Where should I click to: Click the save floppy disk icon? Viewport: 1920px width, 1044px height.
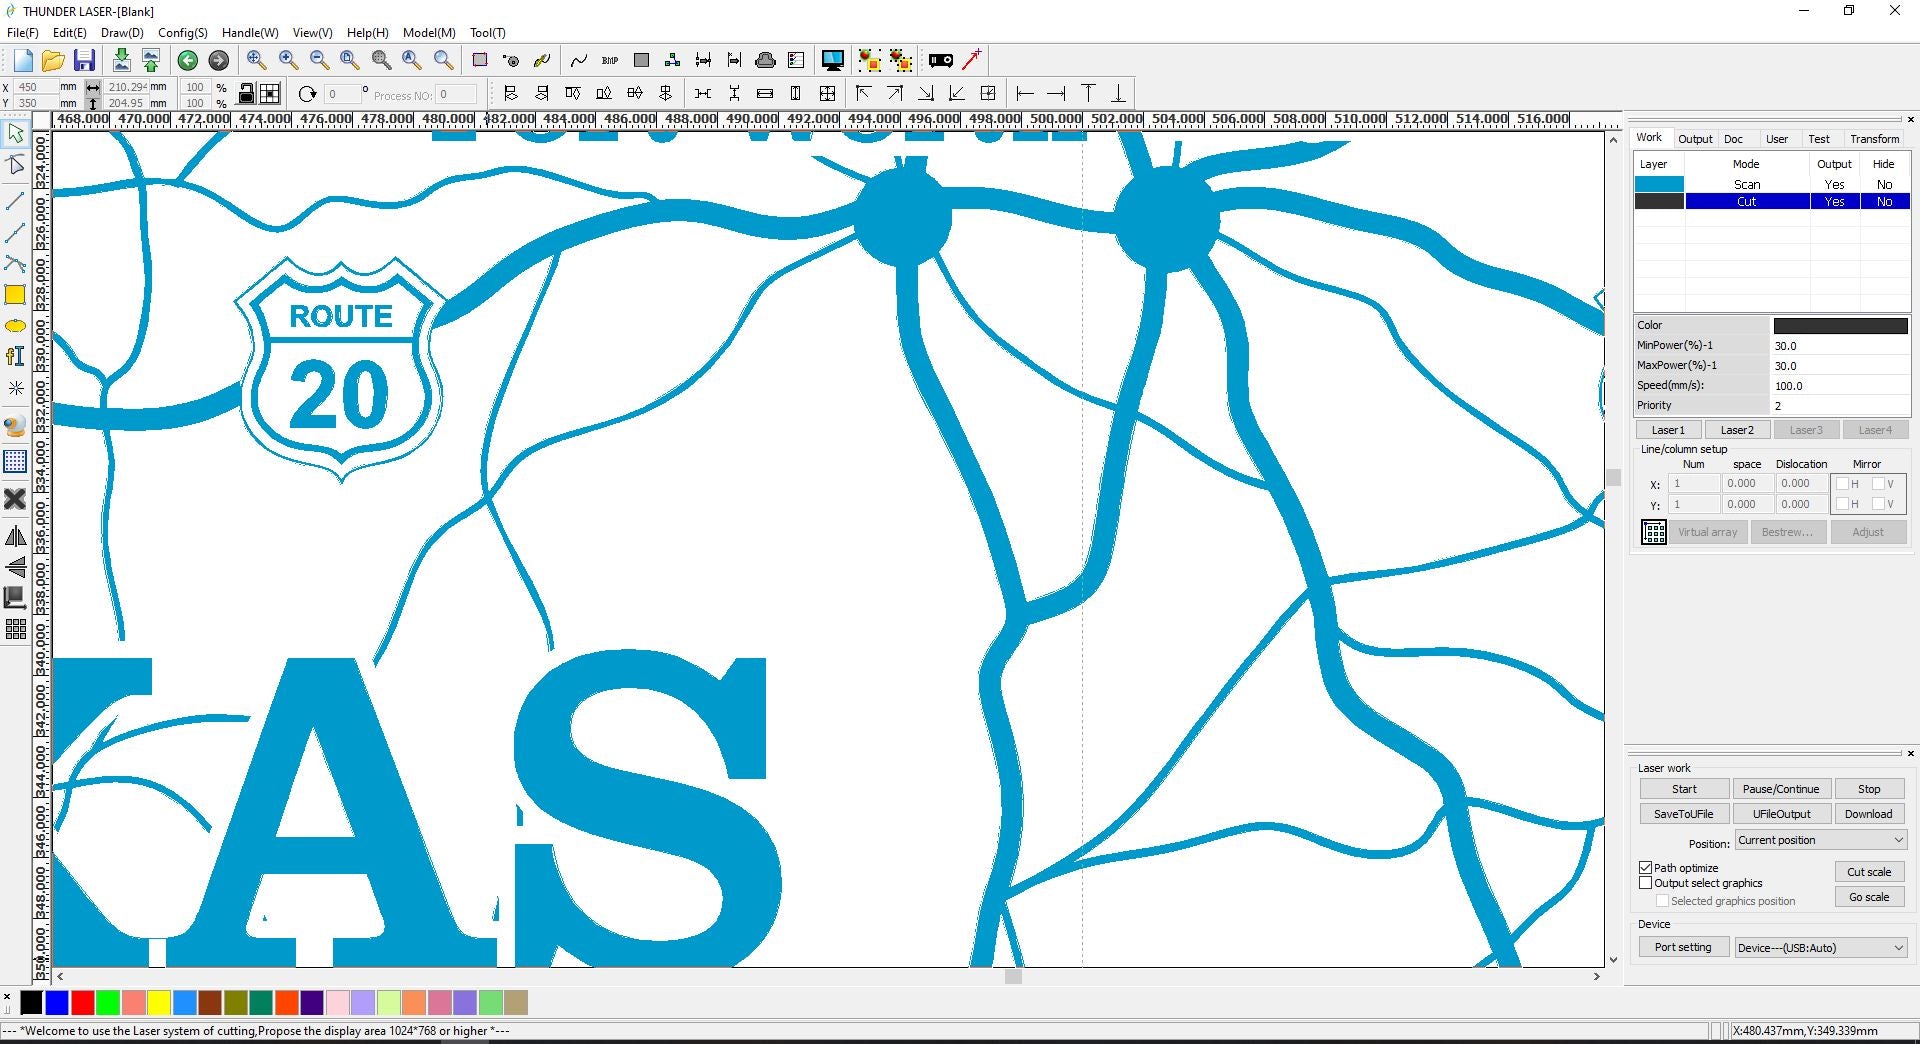(84, 60)
